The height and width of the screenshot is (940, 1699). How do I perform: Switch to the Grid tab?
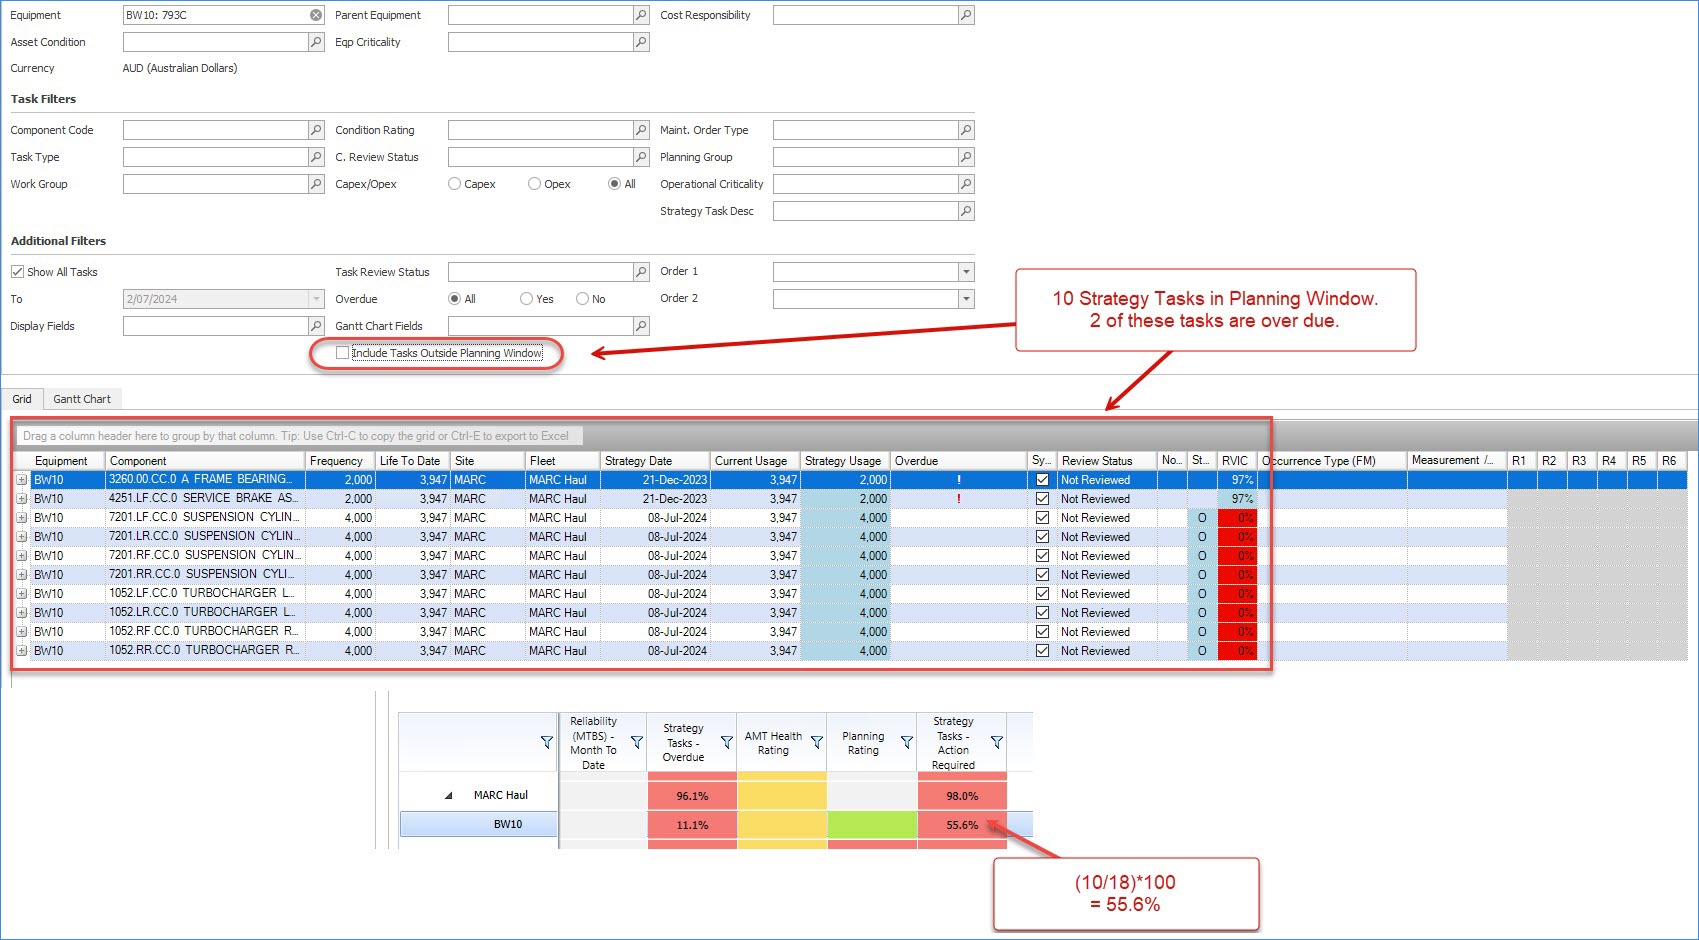click(22, 399)
